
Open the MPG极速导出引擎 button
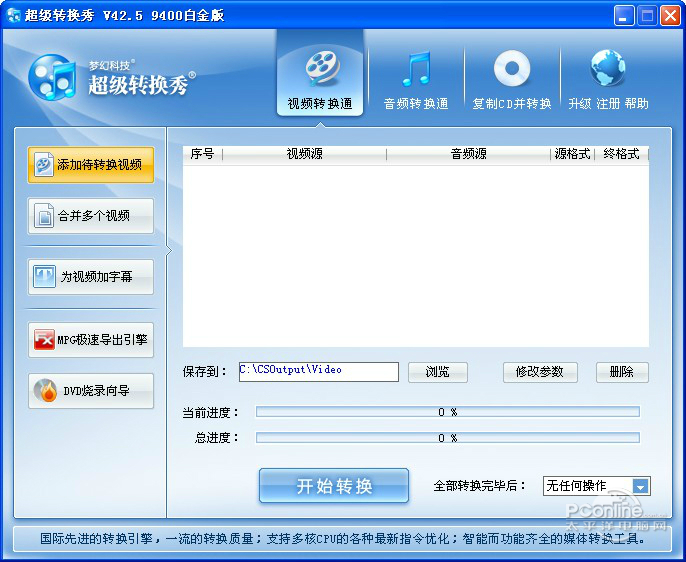91,340
